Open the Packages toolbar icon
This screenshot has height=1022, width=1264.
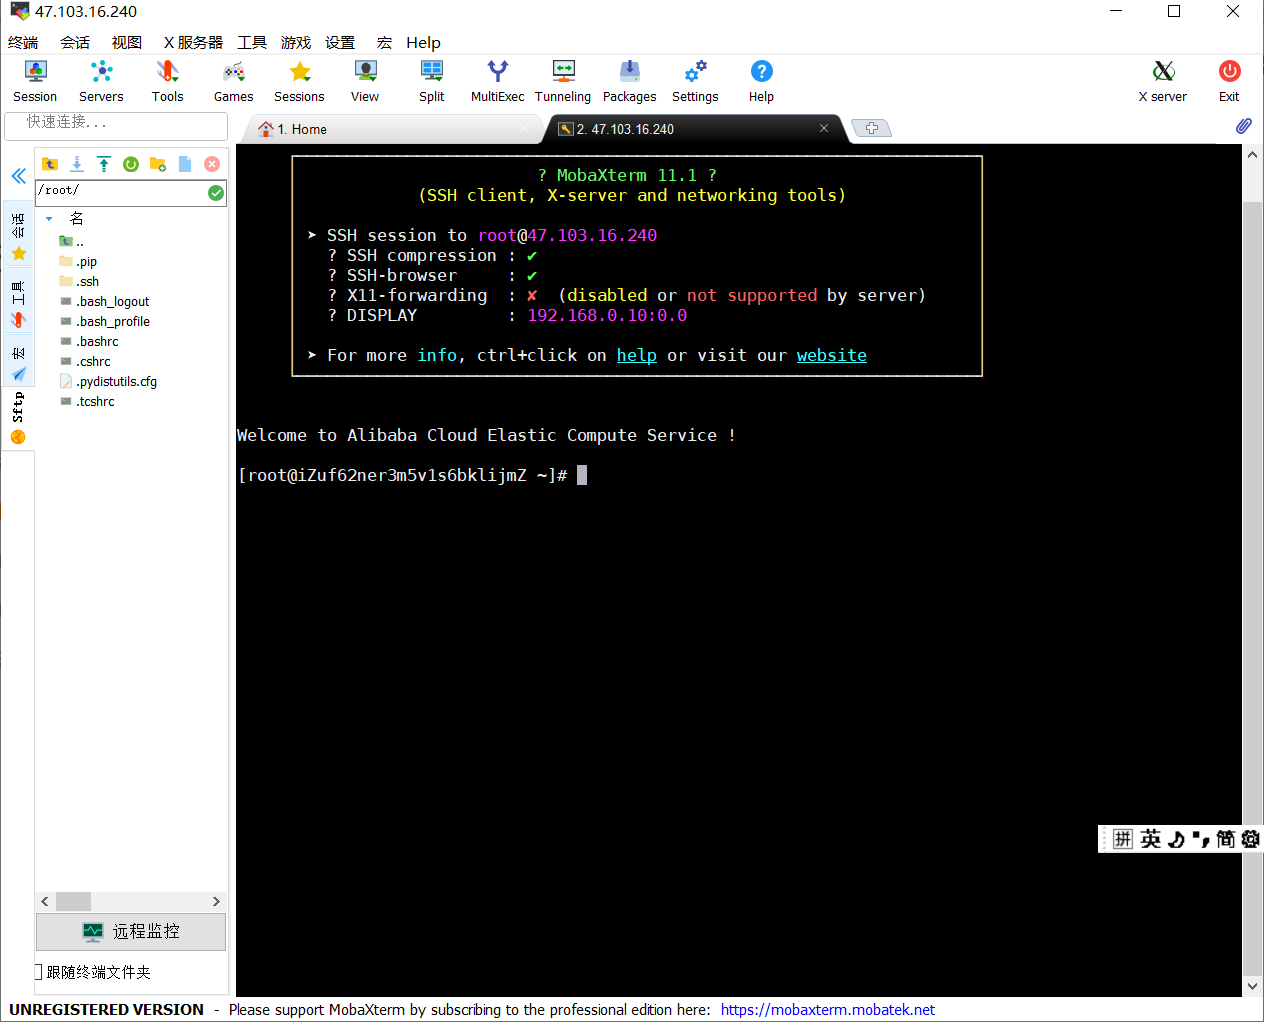click(x=629, y=81)
